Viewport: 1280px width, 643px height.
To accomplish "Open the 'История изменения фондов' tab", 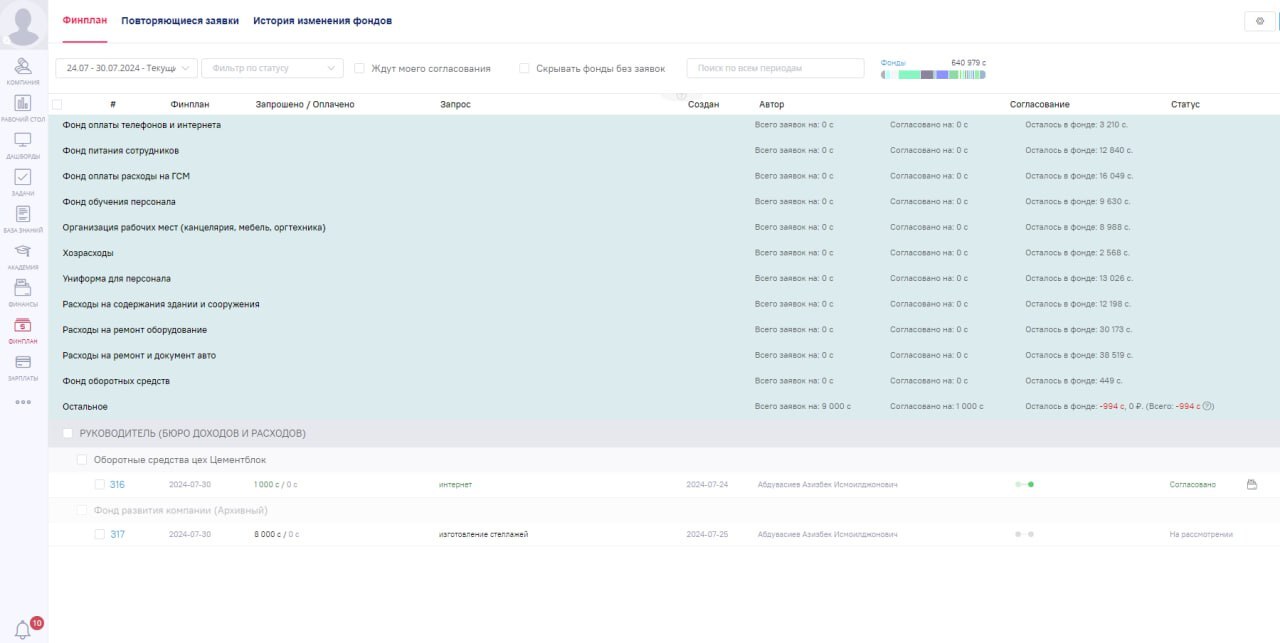I will [x=322, y=21].
